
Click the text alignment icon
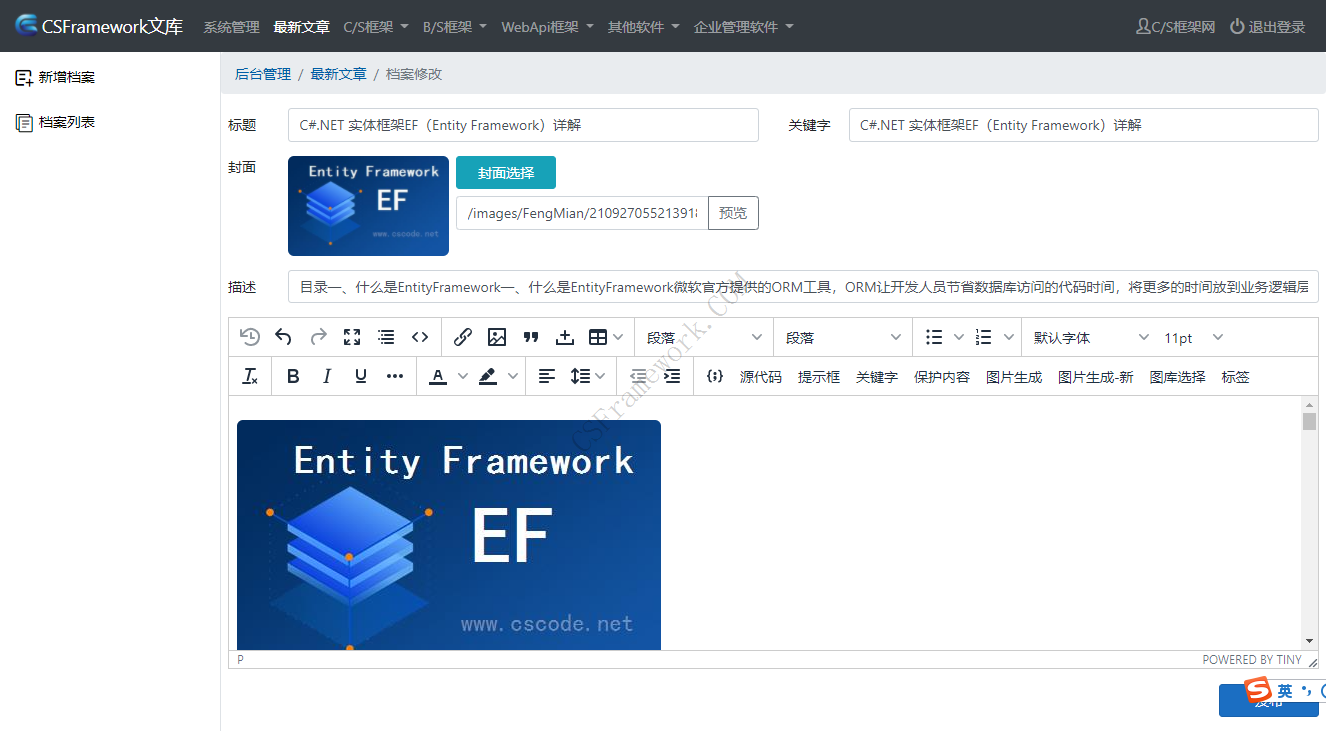(x=547, y=376)
